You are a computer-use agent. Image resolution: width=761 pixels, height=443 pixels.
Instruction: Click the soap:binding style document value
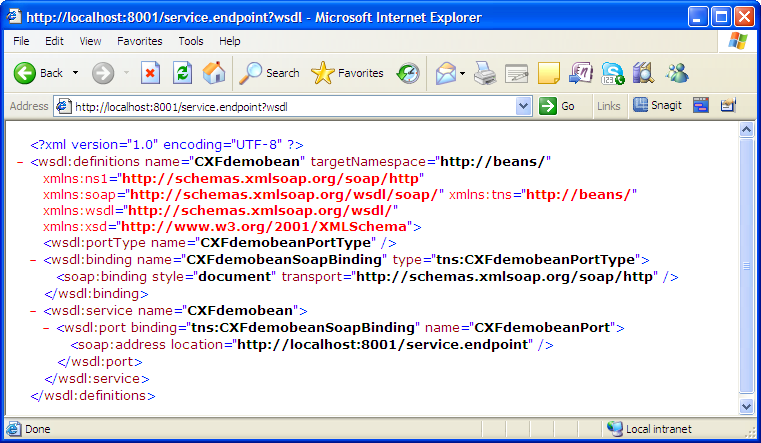click(235, 277)
